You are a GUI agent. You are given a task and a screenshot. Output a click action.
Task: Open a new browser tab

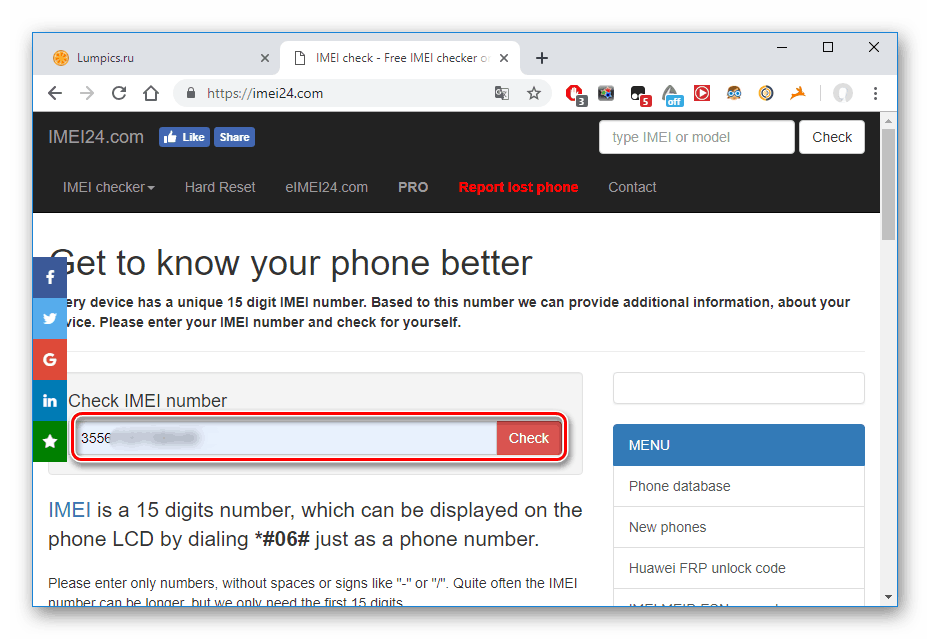(x=542, y=58)
